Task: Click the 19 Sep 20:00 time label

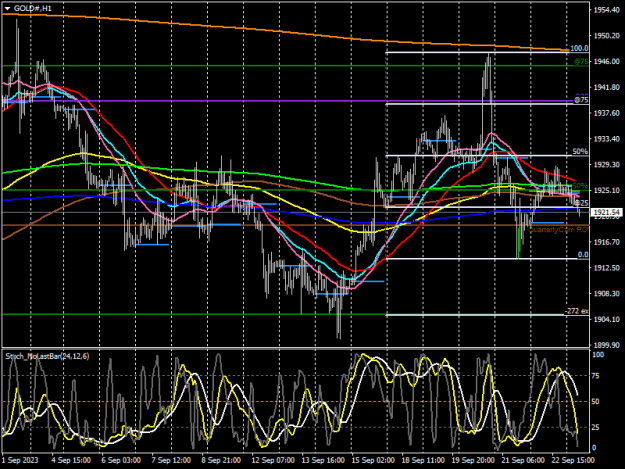Action: pyautogui.click(x=473, y=460)
